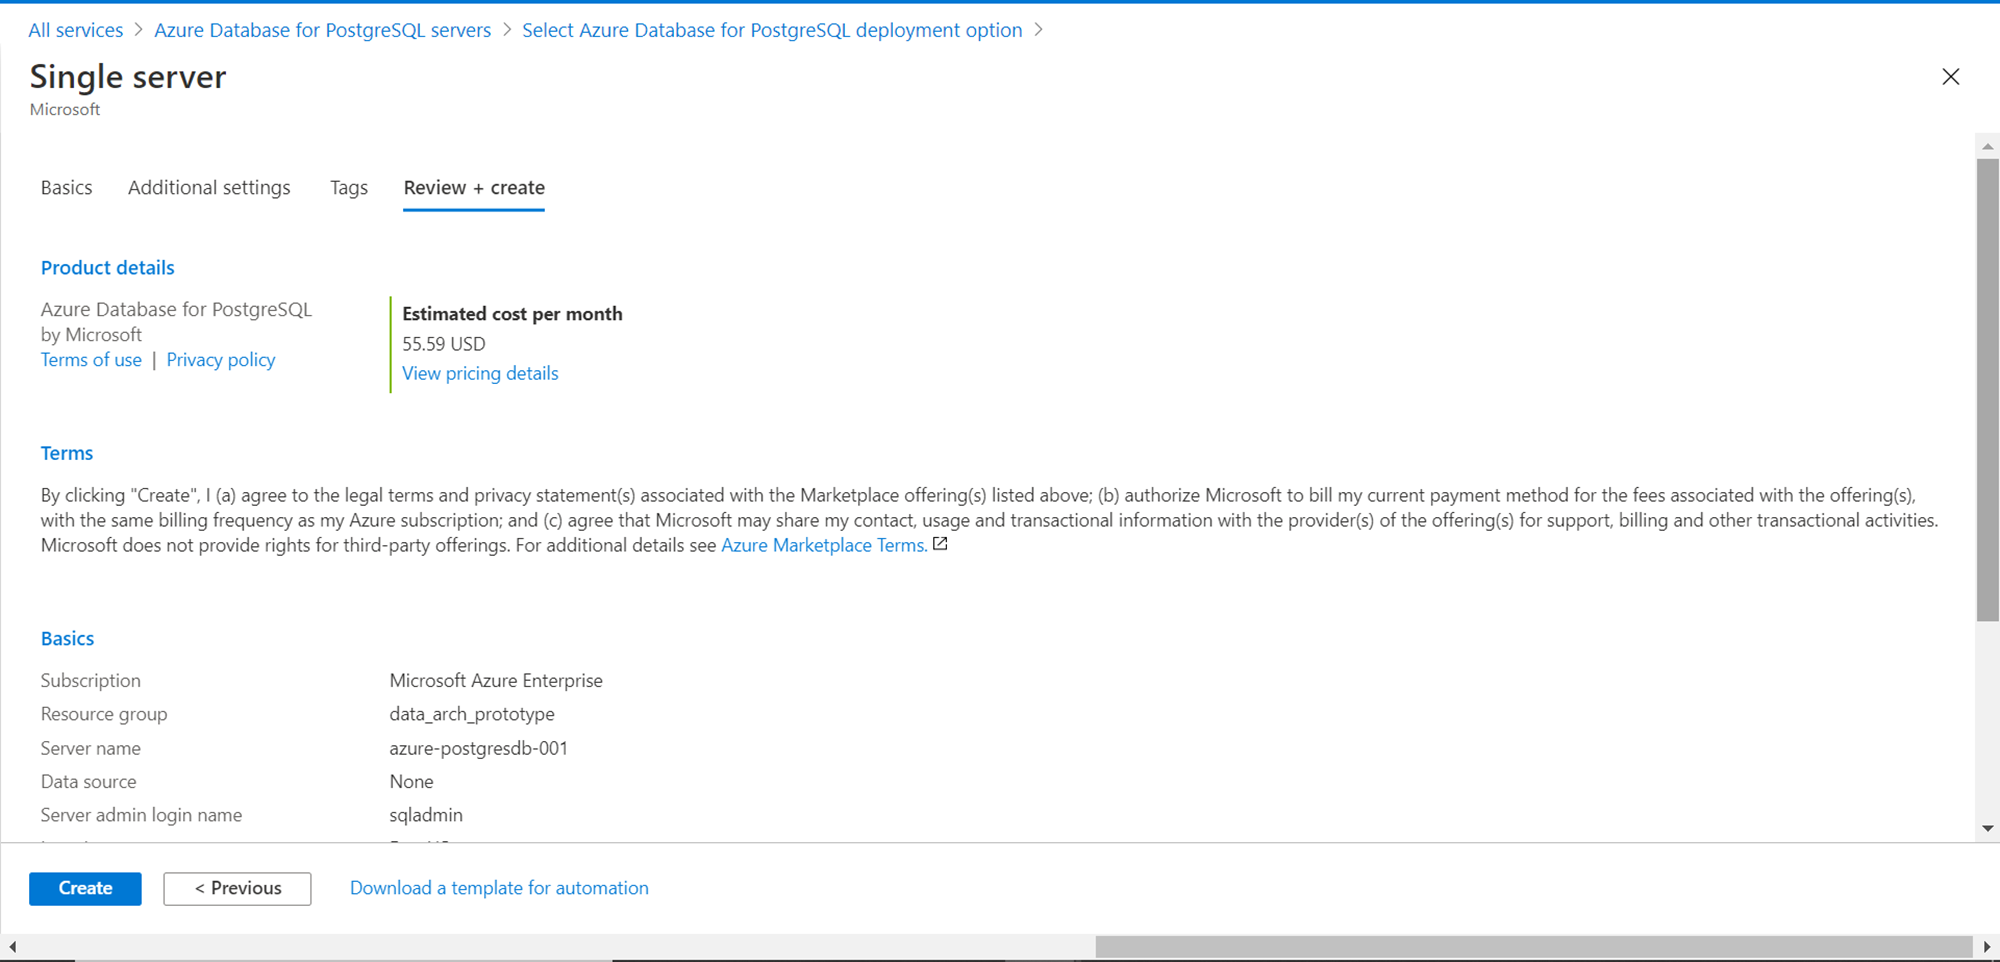Viewport: 2000px width, 962px height.
Task: Switch to the Basics tab
Action: [x=66, y=188]
